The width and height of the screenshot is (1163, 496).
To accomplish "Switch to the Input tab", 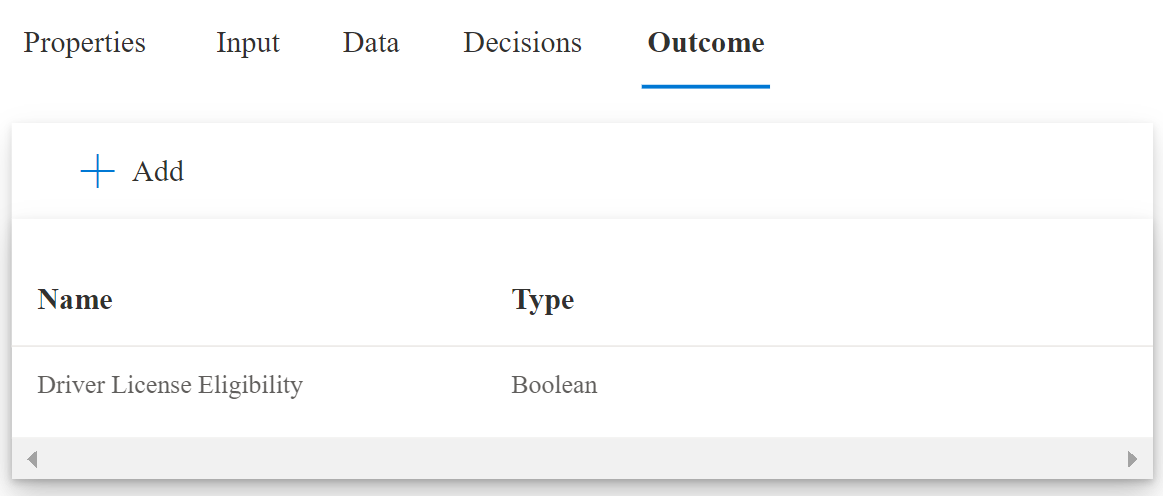I will [247, 43].
